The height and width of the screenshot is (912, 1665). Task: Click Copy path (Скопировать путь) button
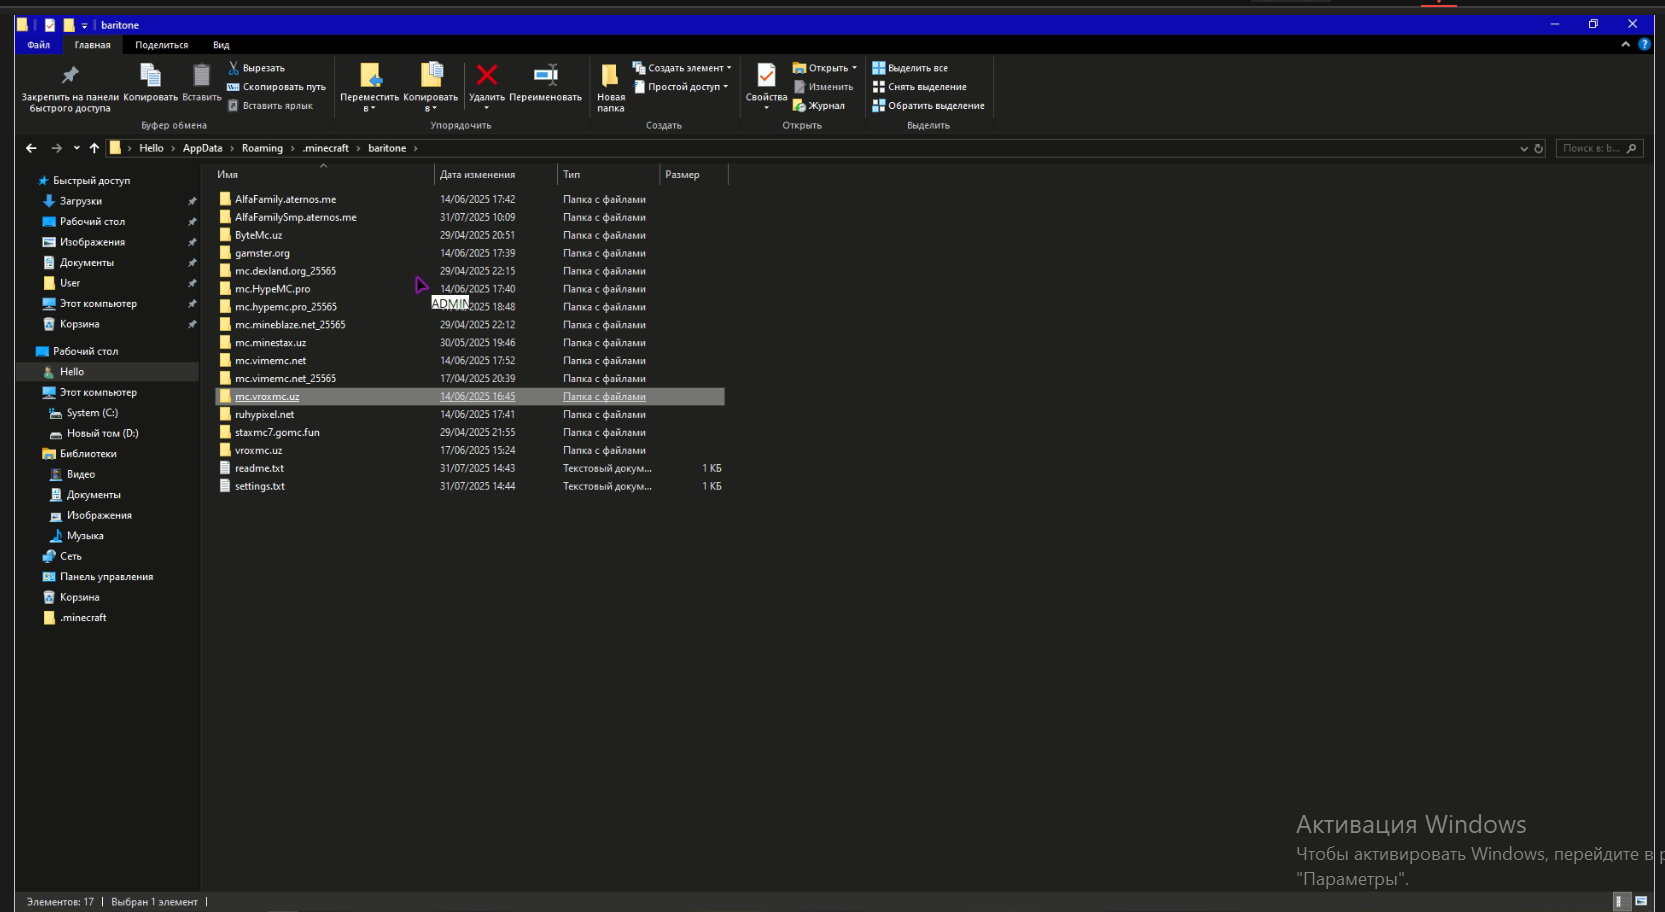point(277,87)
